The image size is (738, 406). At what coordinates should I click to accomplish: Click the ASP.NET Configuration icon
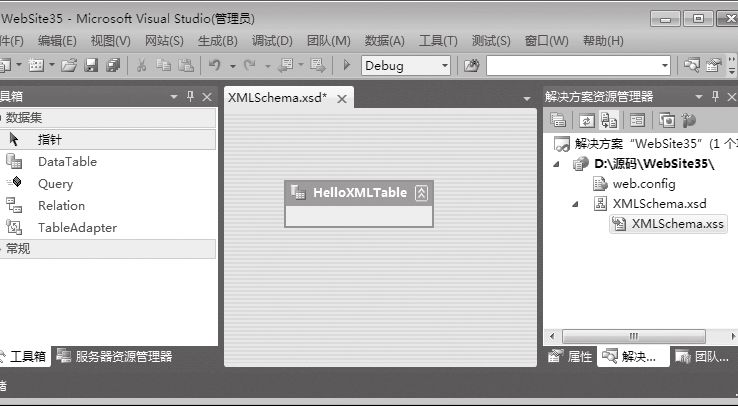tap(689, 120)
